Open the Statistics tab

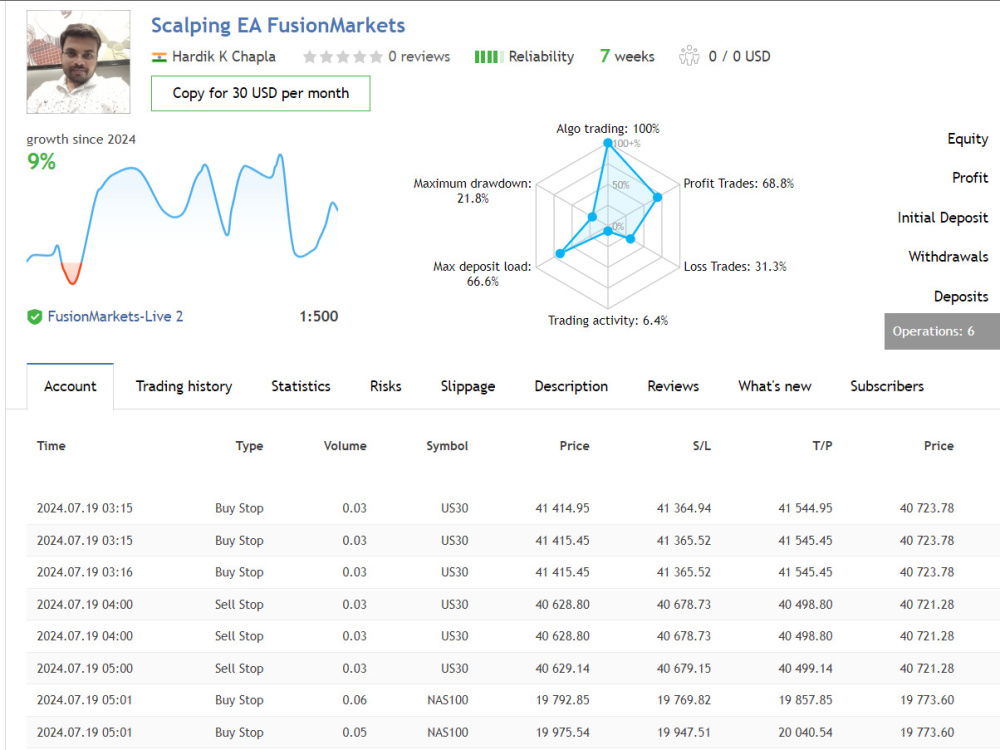point(301,386)
